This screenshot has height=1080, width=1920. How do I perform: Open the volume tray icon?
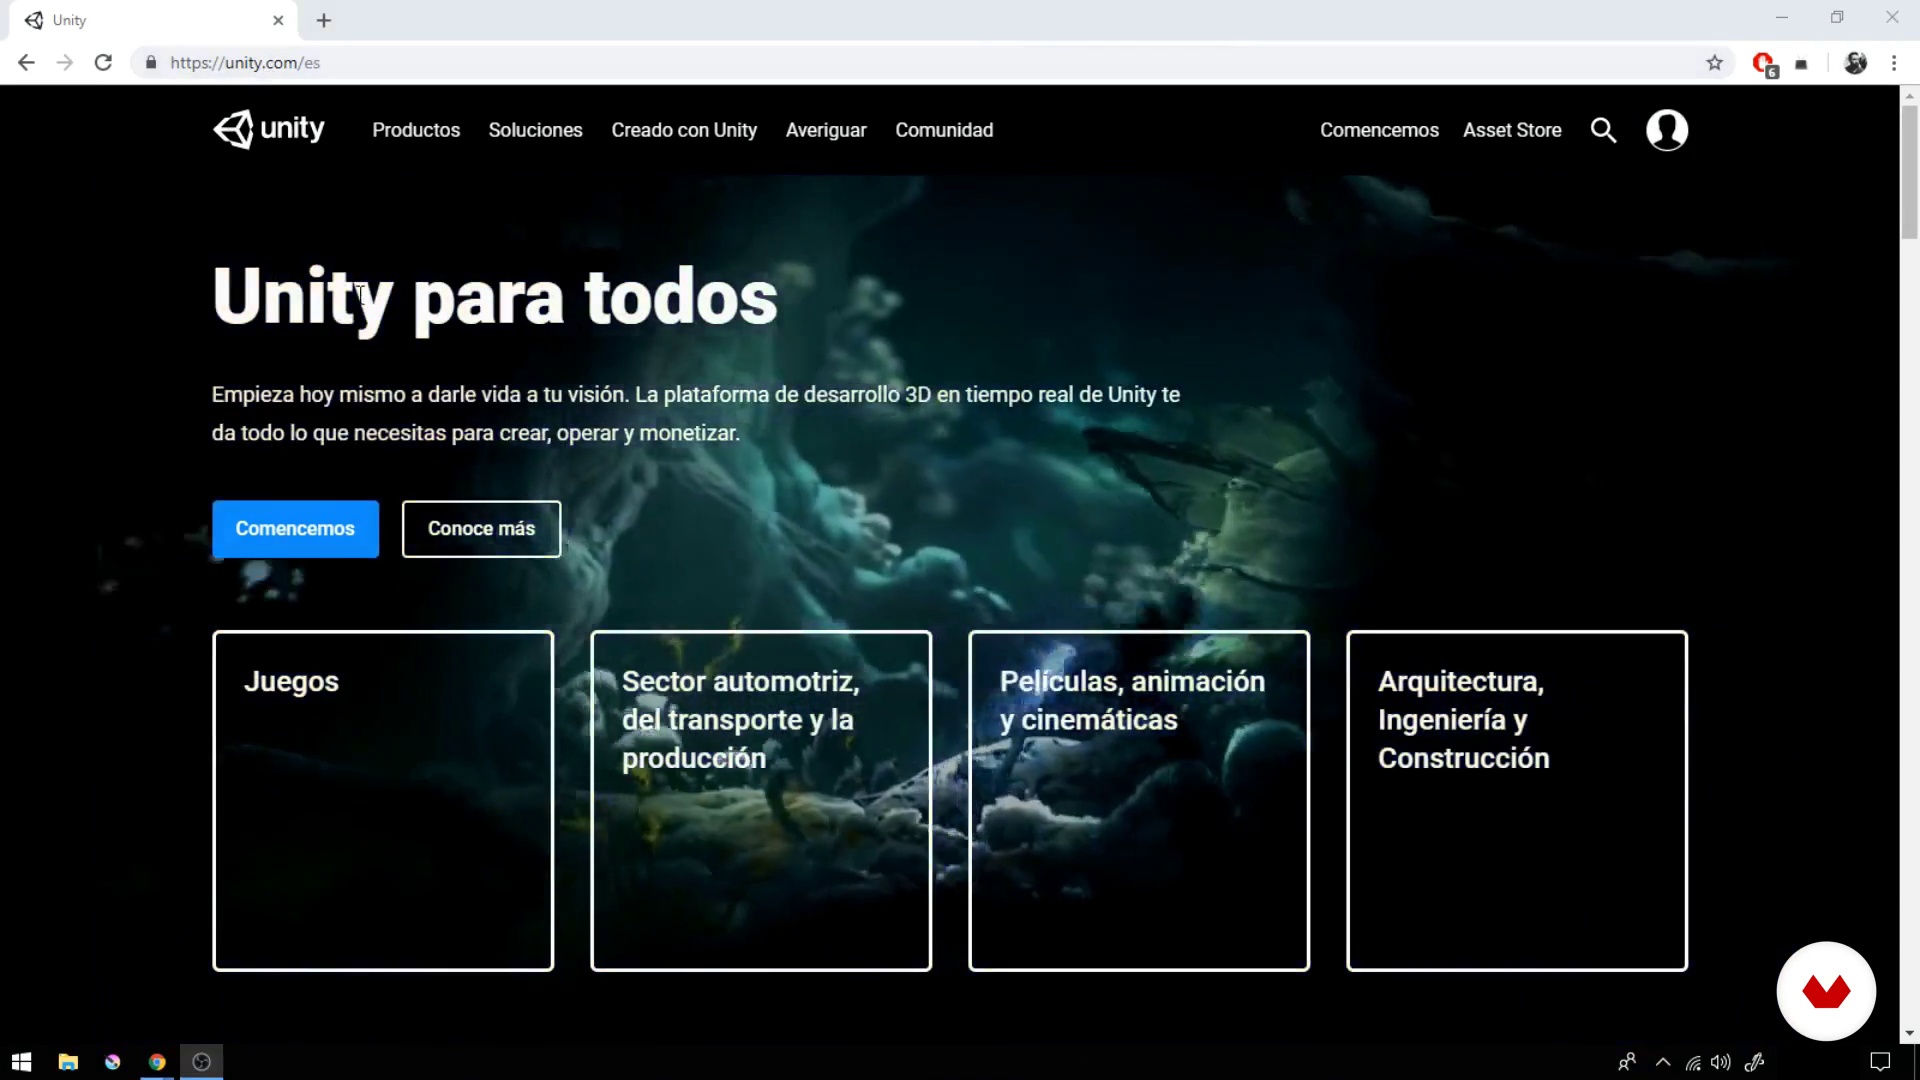click(1720, 1062)
